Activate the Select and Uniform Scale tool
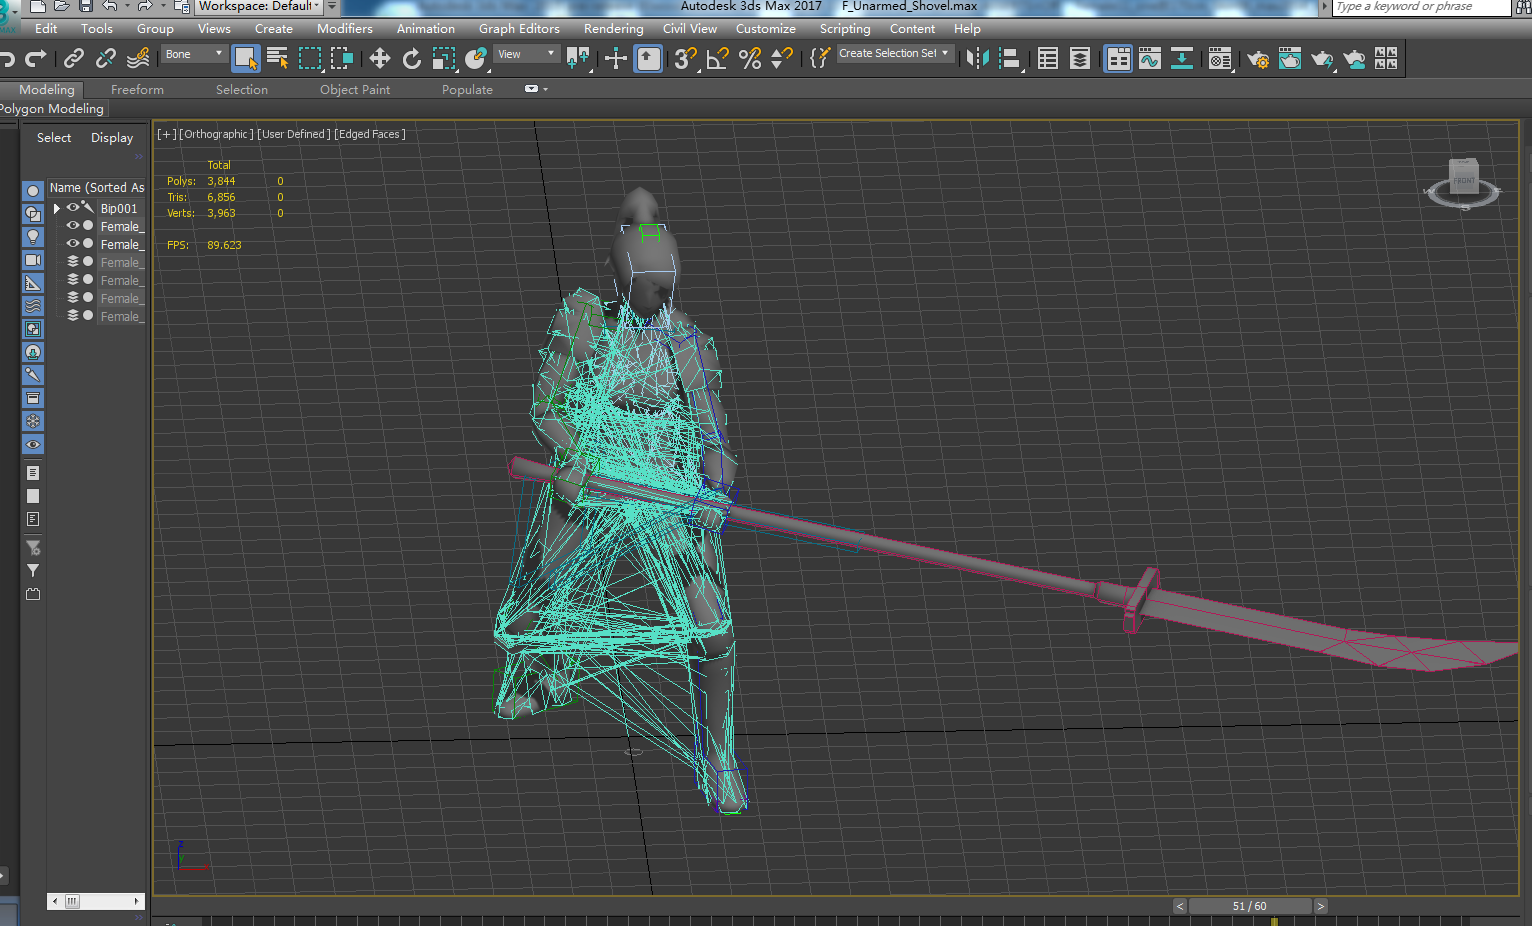The image size is (1532, 926). click(x=444, y=59)
